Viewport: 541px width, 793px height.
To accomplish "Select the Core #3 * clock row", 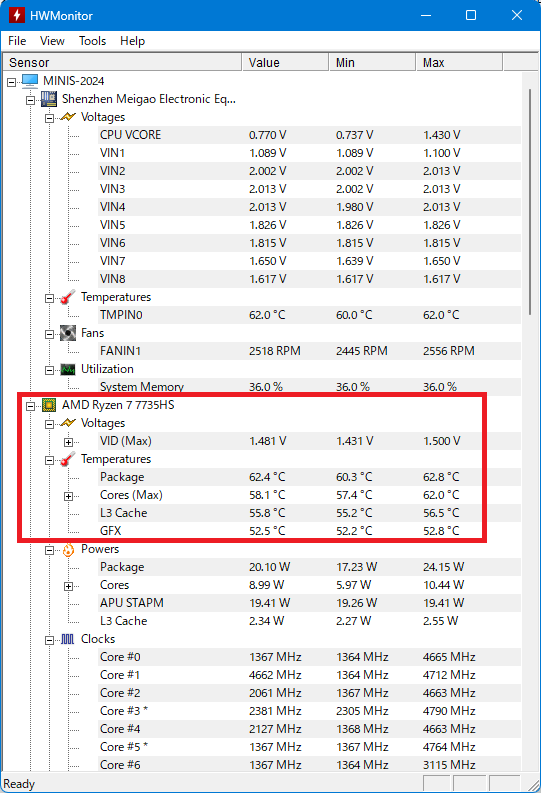I will (309, 711).
